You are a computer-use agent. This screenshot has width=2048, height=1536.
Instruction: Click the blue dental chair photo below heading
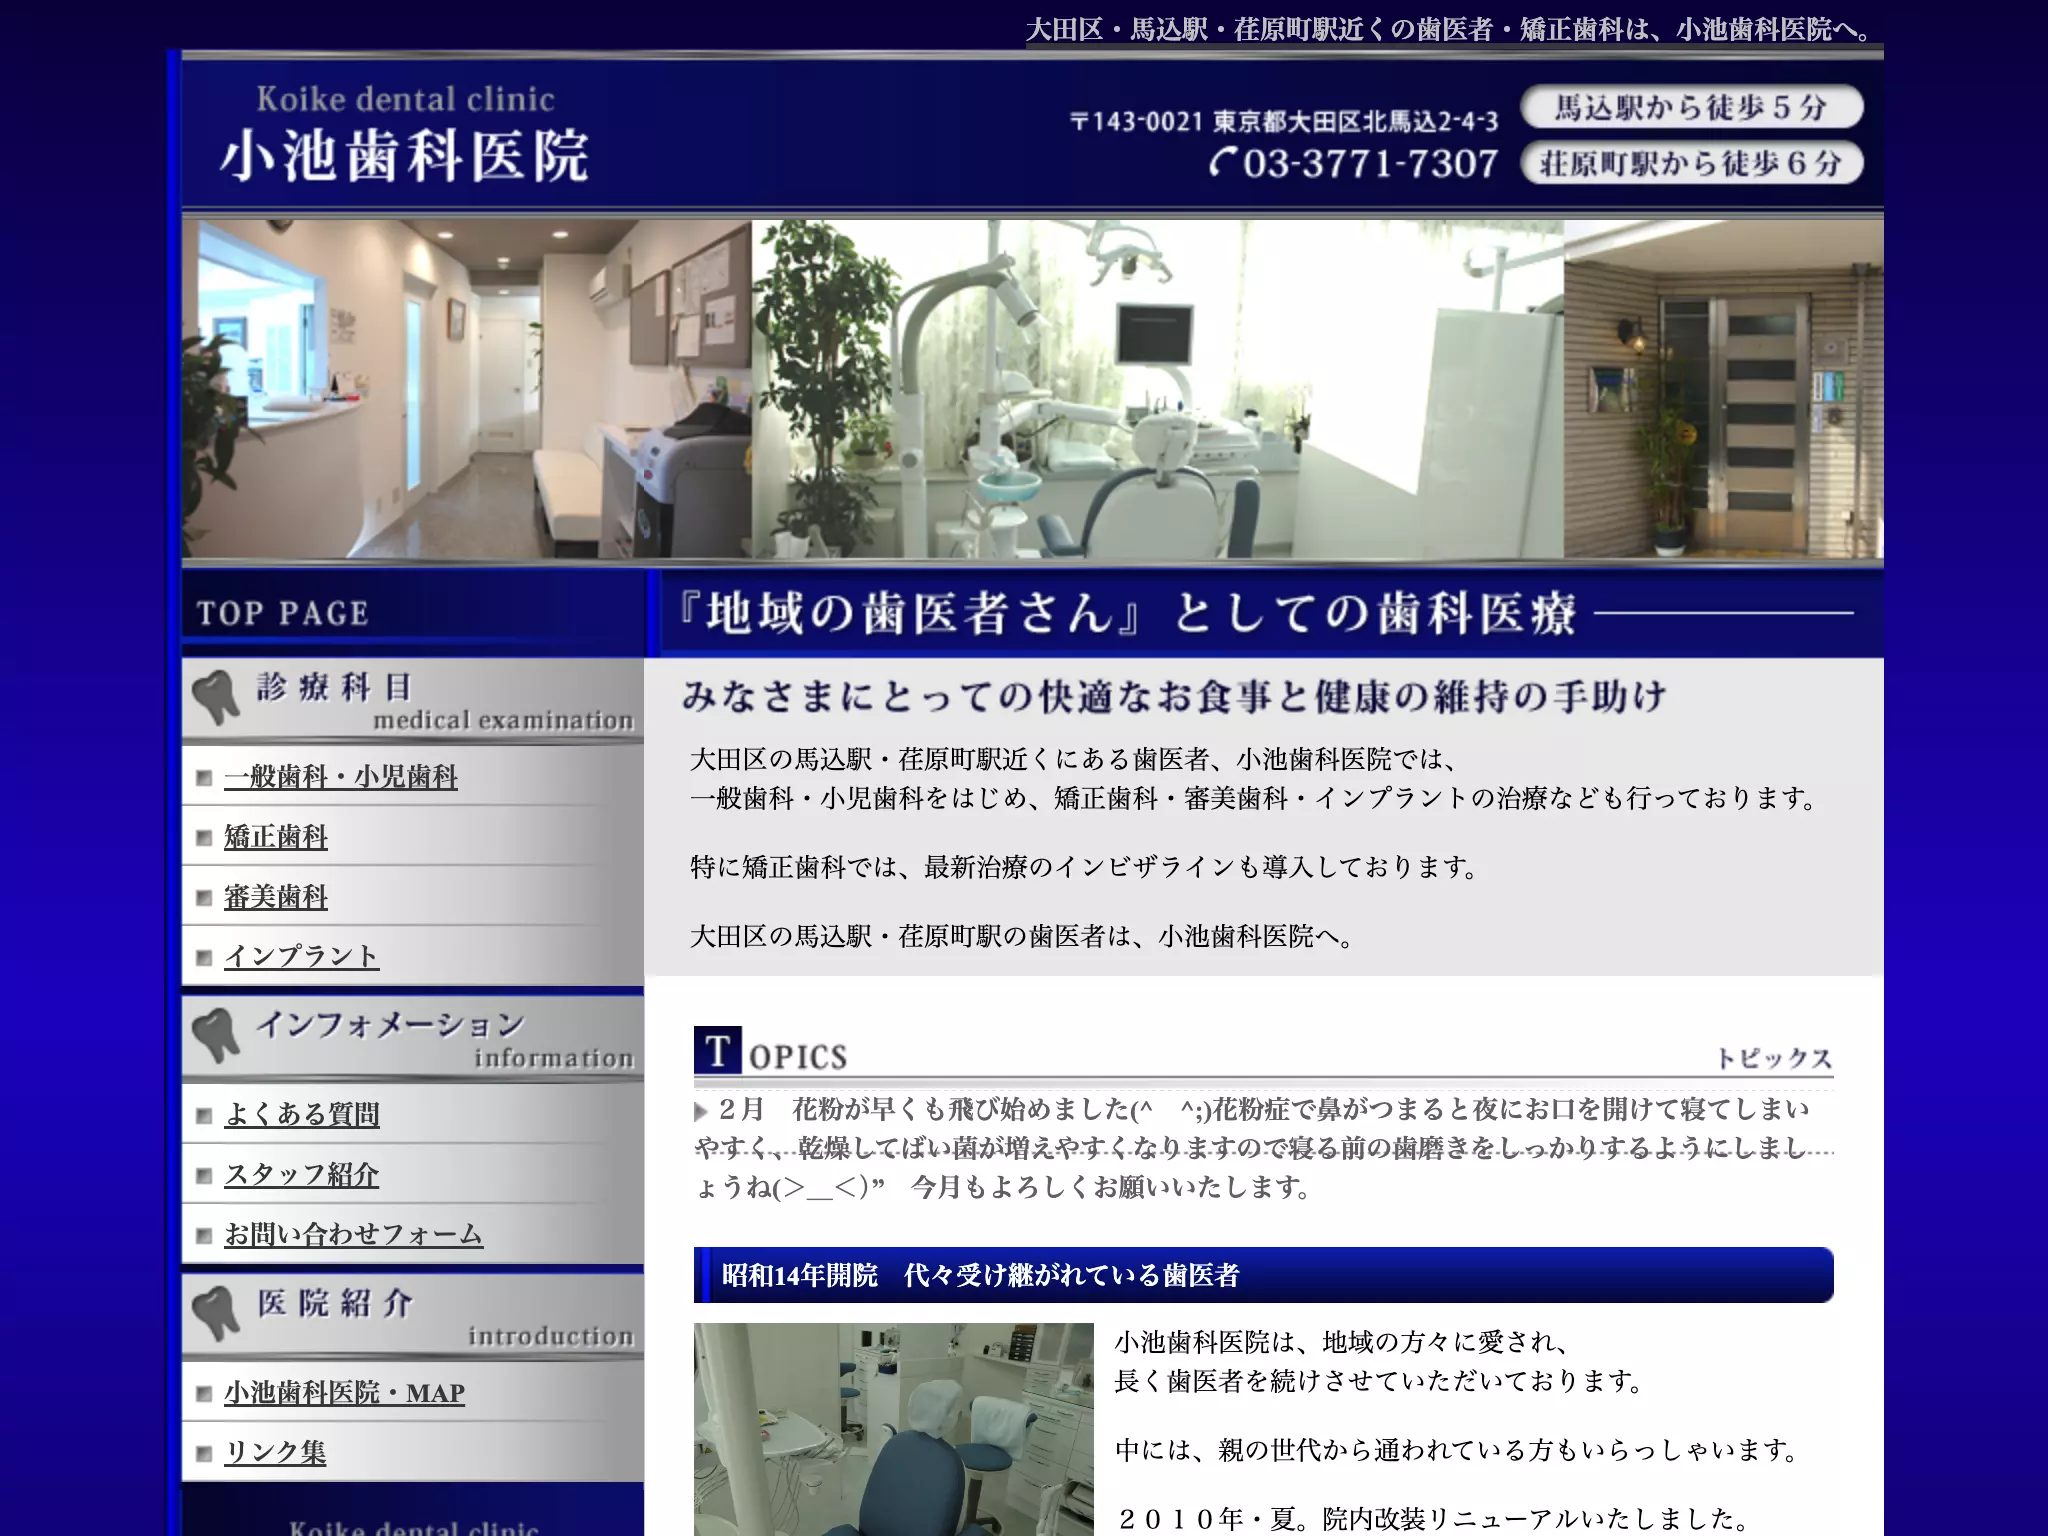point(894,1429)
